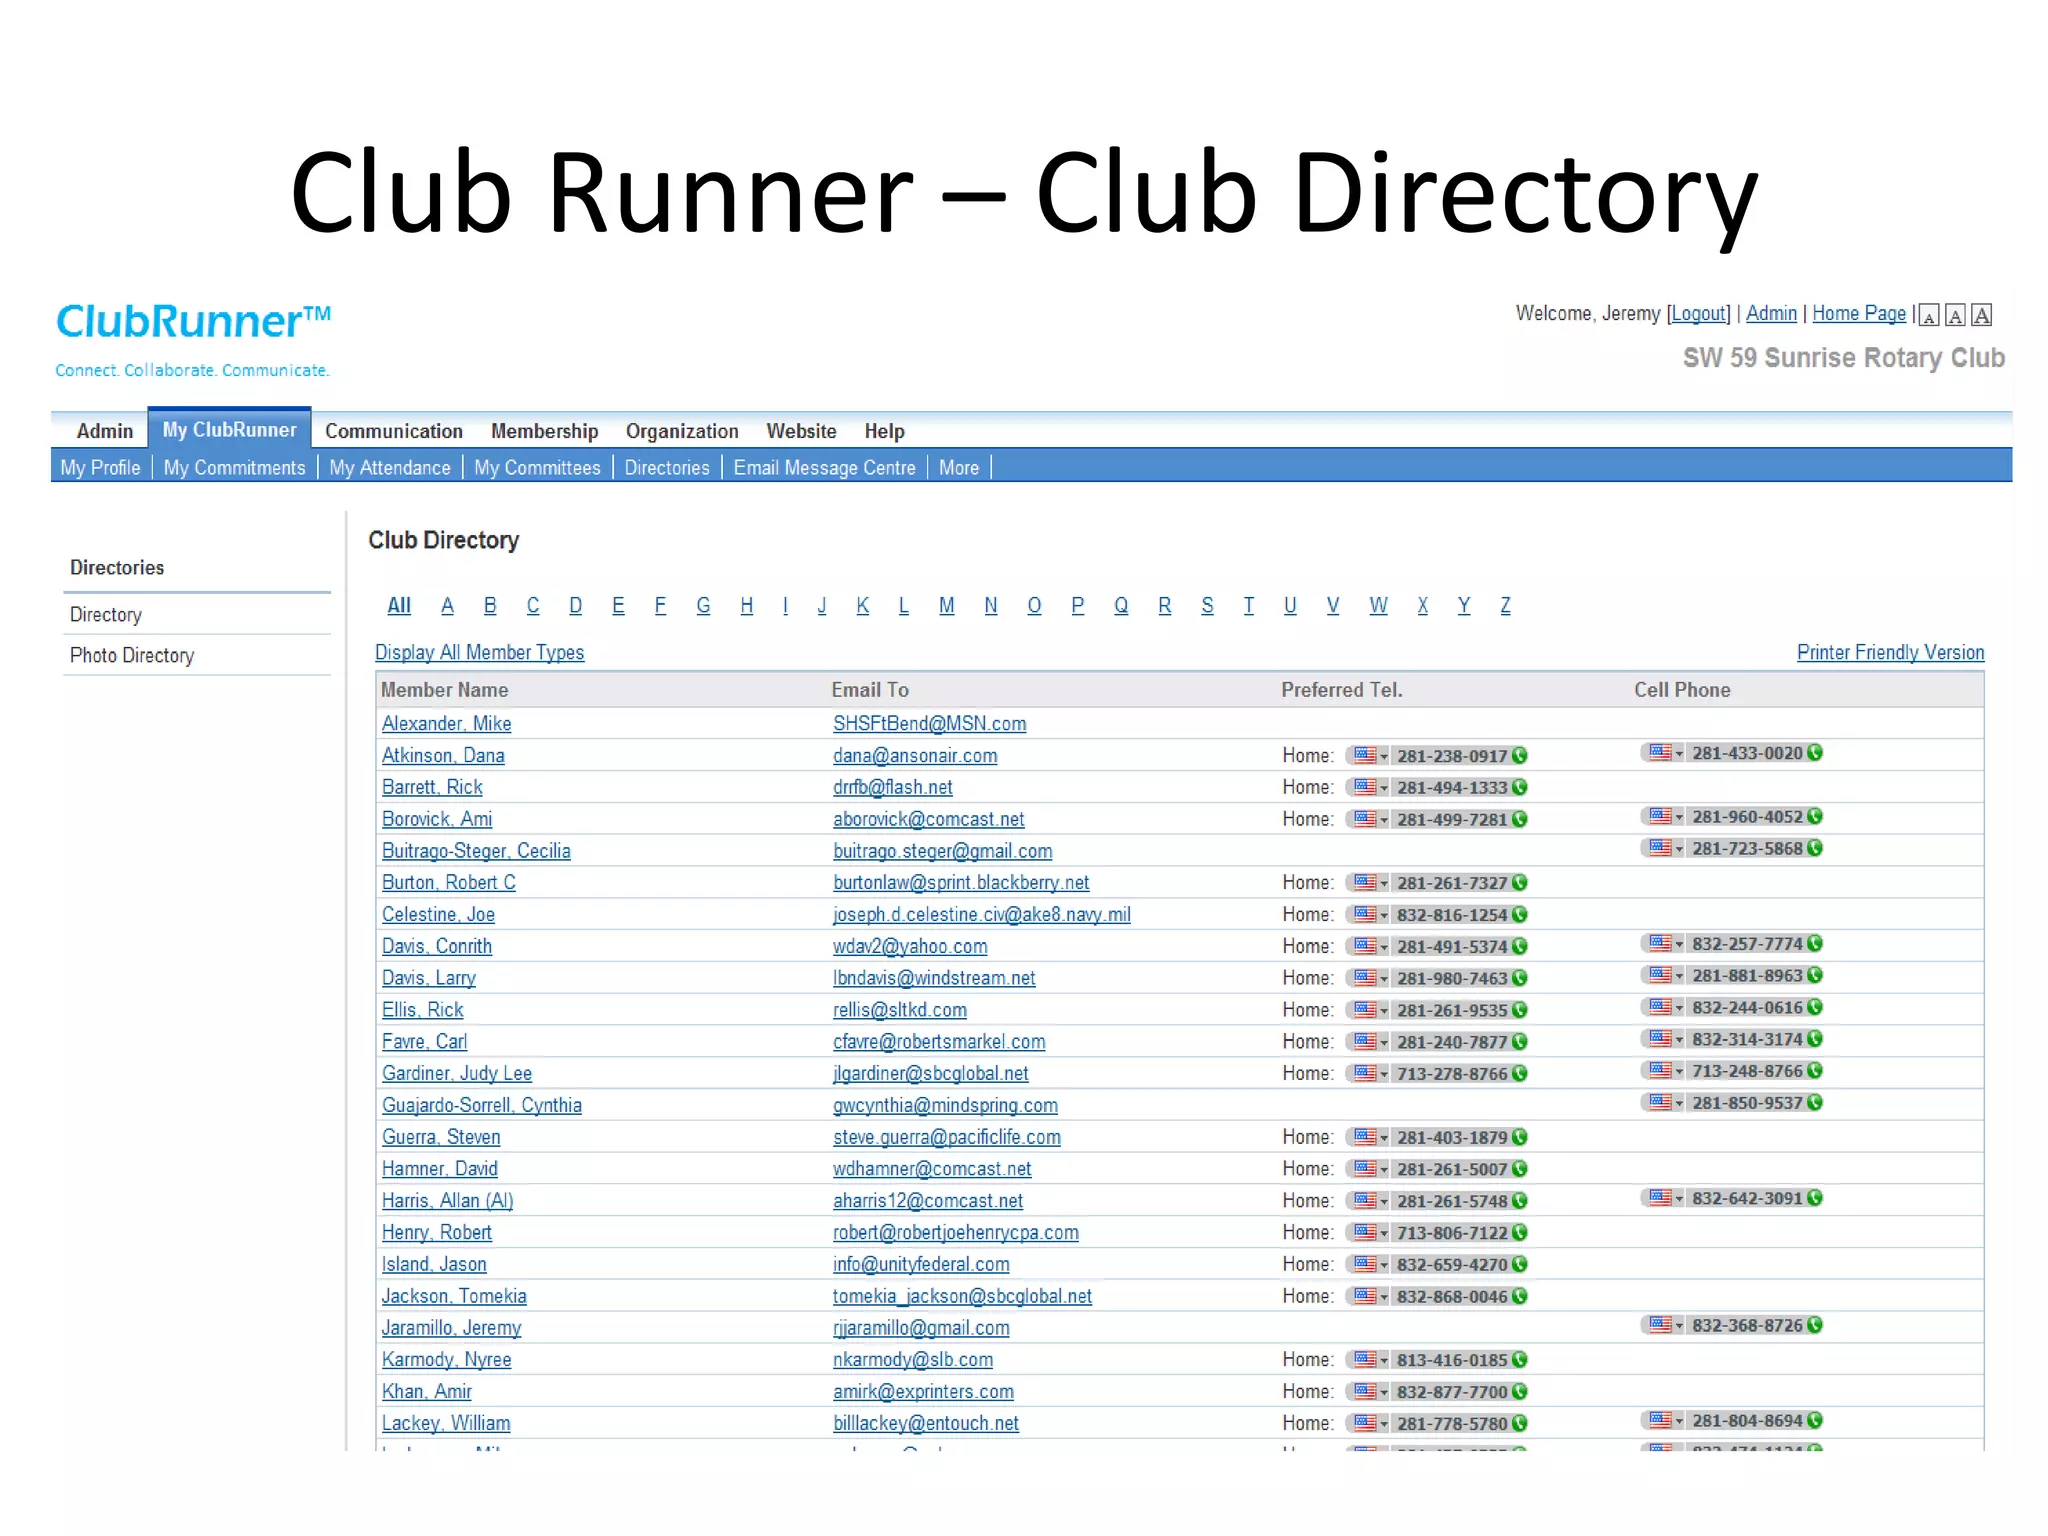This screenshot has height=1536, width=2048.
Task: Open flag dropdown for 281-261-9535
Action: coord(1369,1010)
